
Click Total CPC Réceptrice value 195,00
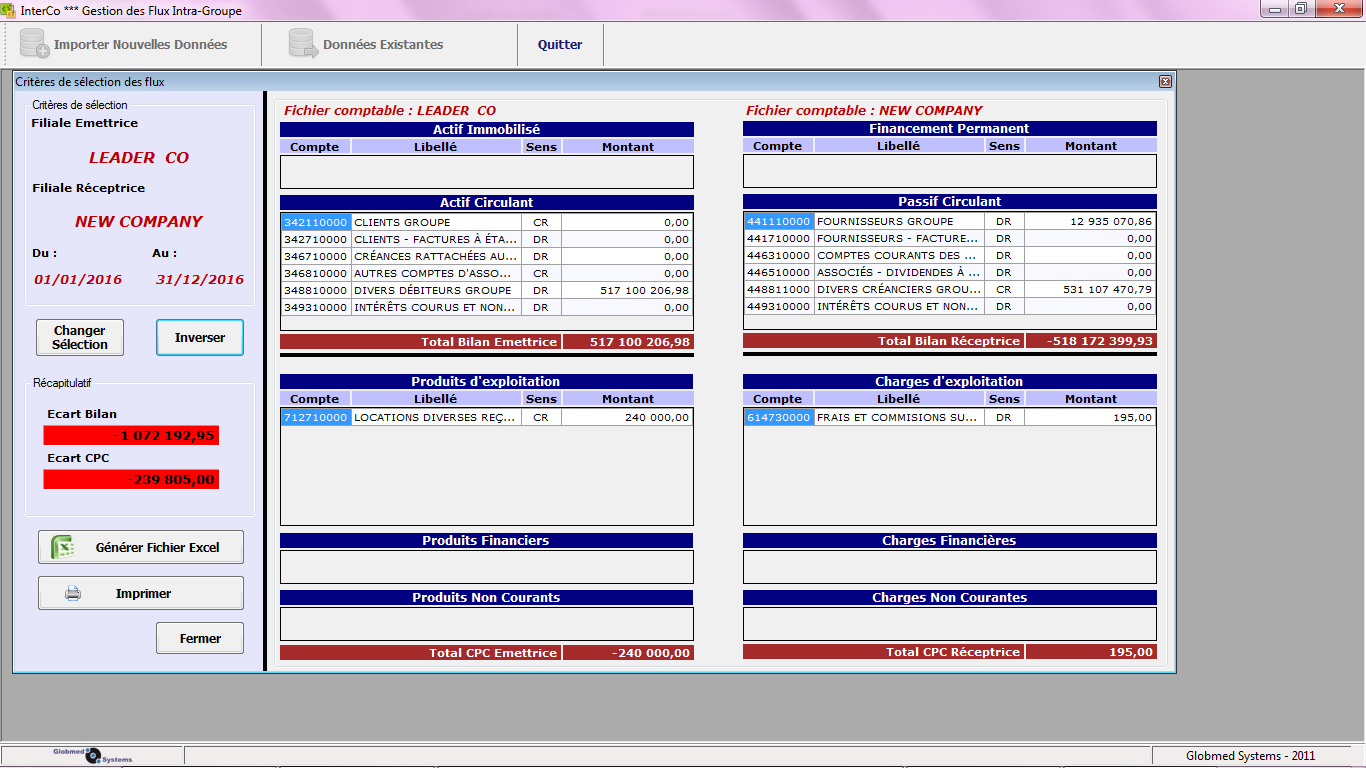[x=1091, y=652]
